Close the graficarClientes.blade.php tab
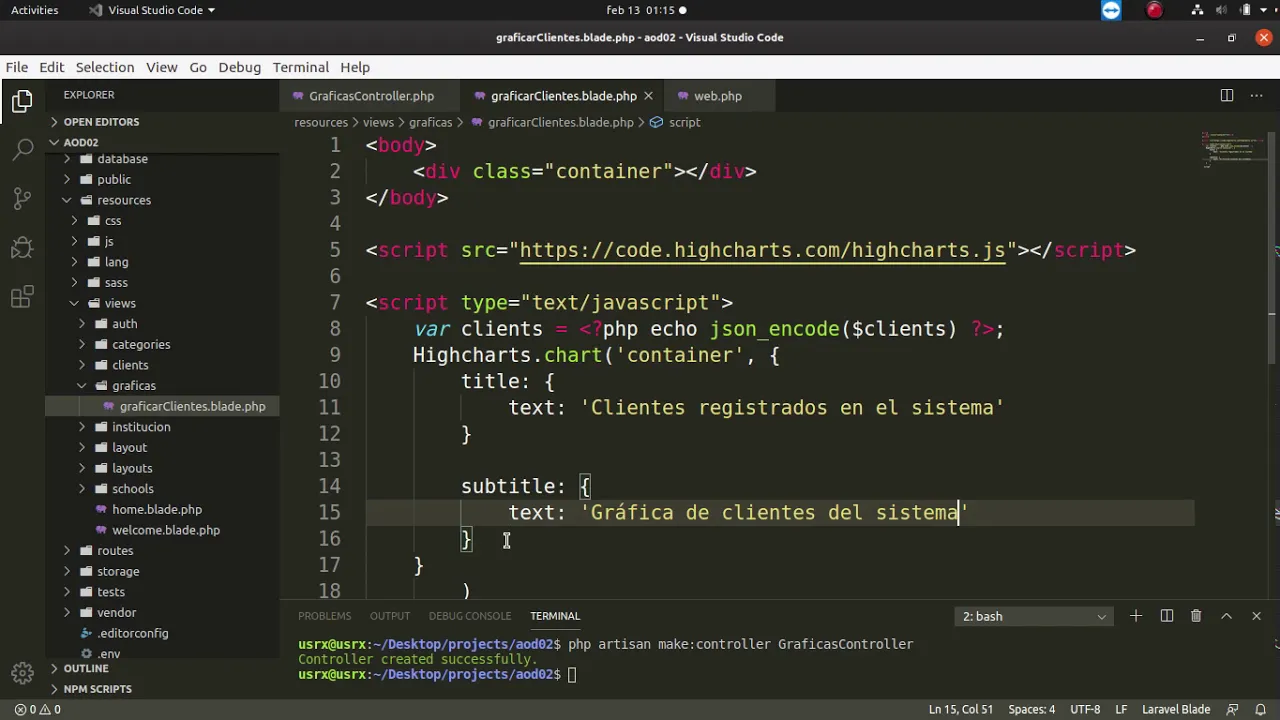 tap(648, 96)
